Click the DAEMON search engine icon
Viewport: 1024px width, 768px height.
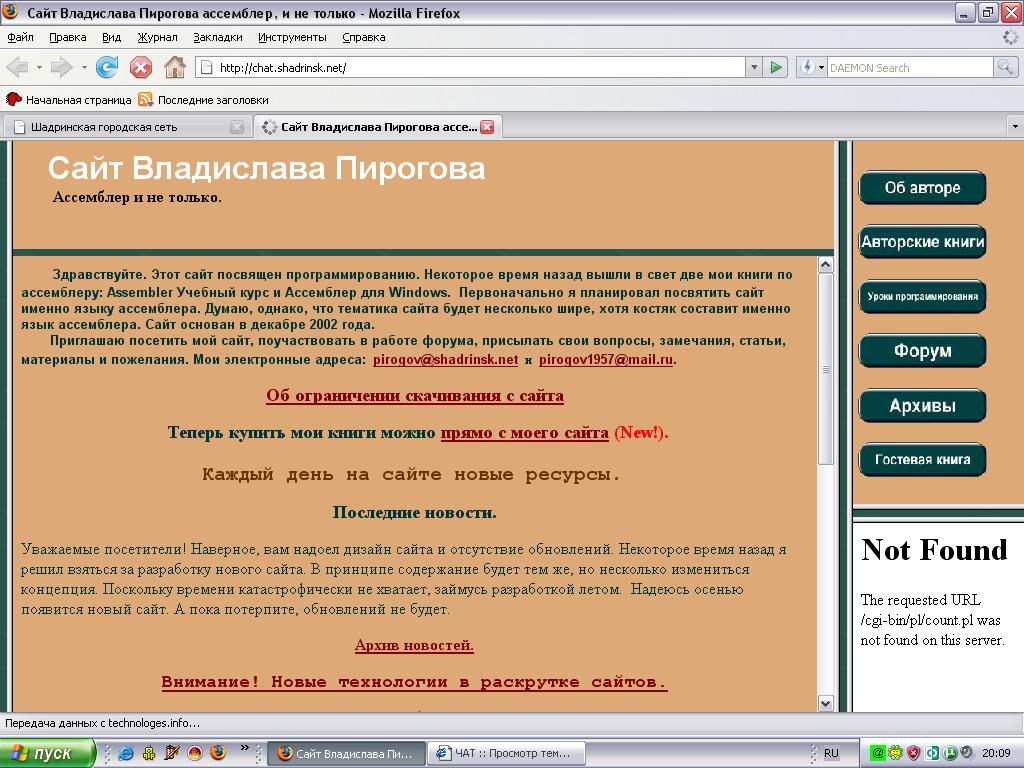808,67
